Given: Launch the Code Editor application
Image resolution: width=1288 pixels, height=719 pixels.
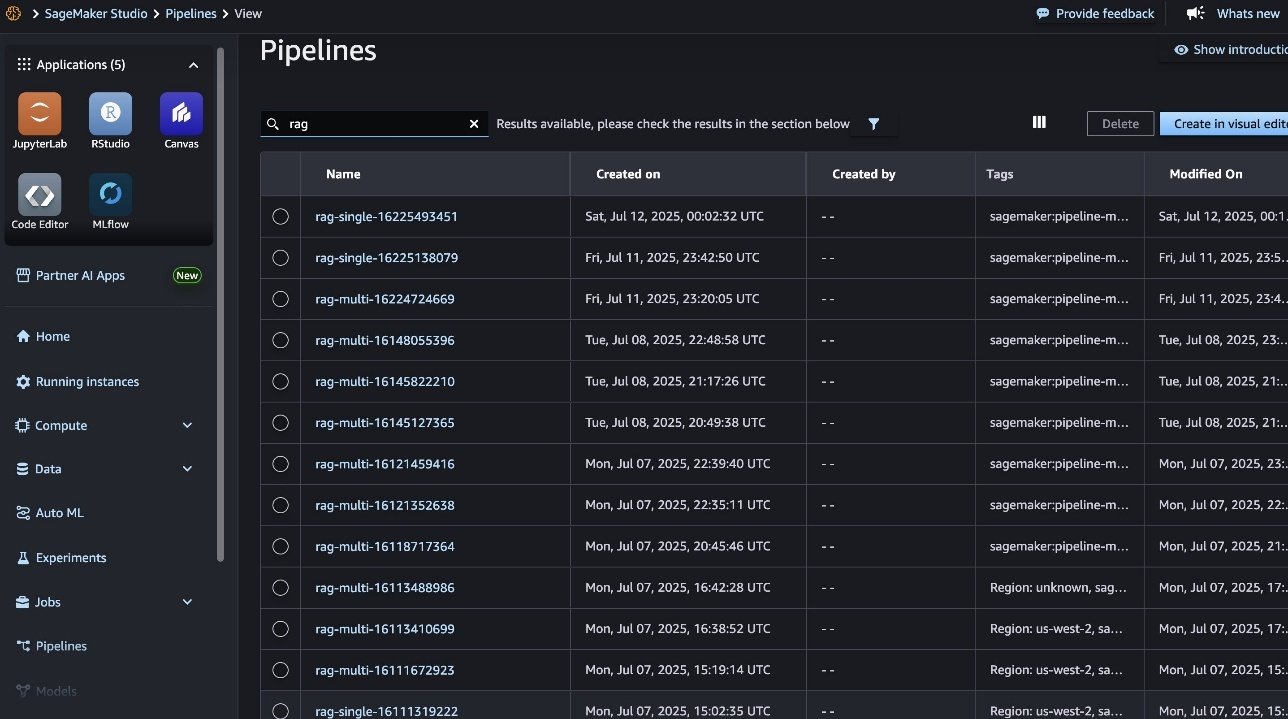Looking at the screenshot, I should pyautogui.click(x=40, y=195).
